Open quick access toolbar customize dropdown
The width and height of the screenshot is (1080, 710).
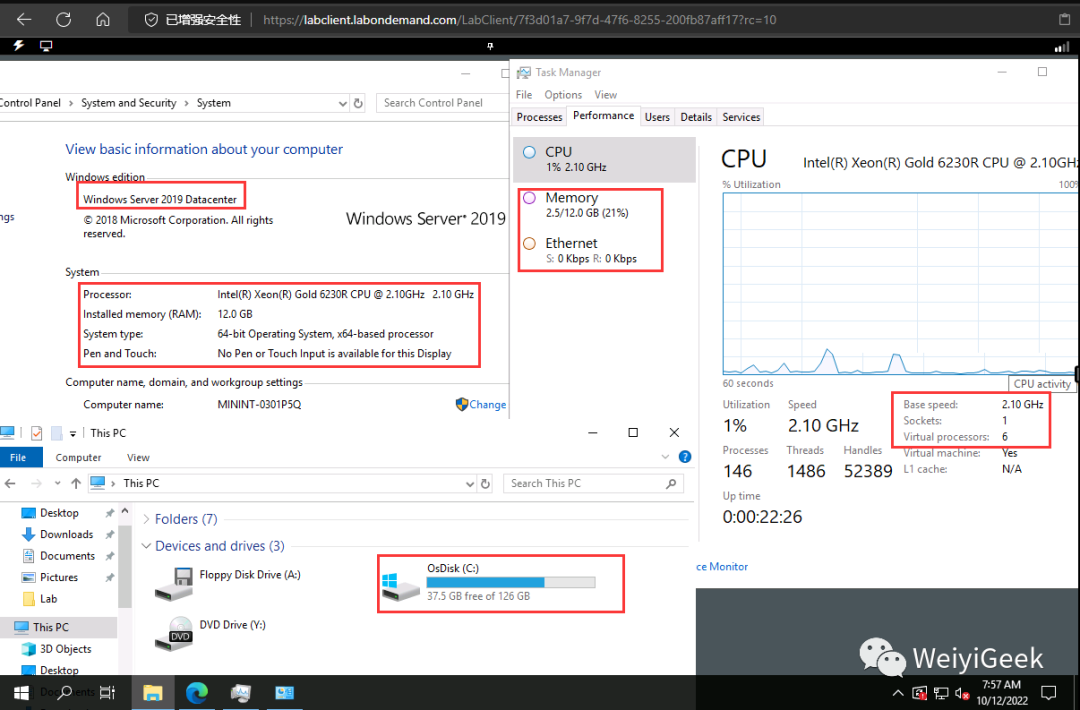(73, 434)
